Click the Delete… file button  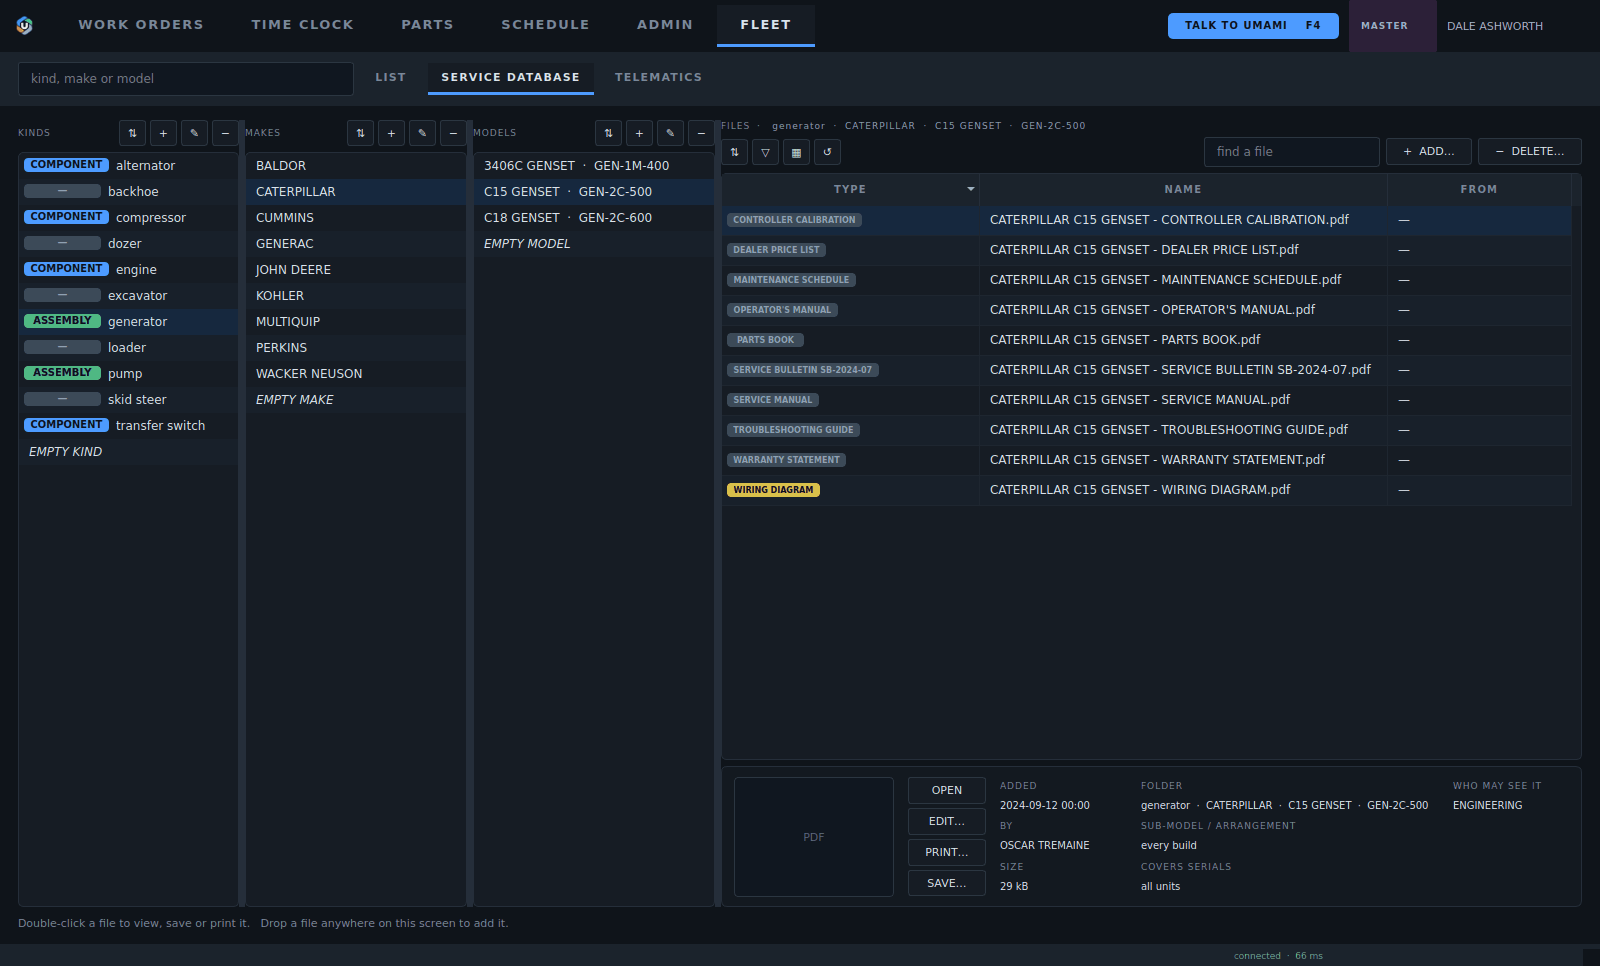tap(1529, 152)
